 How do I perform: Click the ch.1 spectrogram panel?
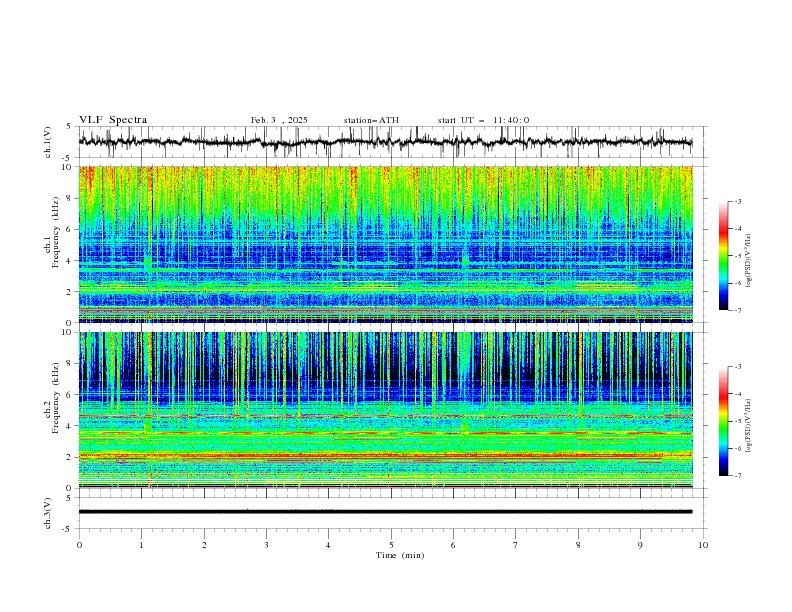pos(385,244)
